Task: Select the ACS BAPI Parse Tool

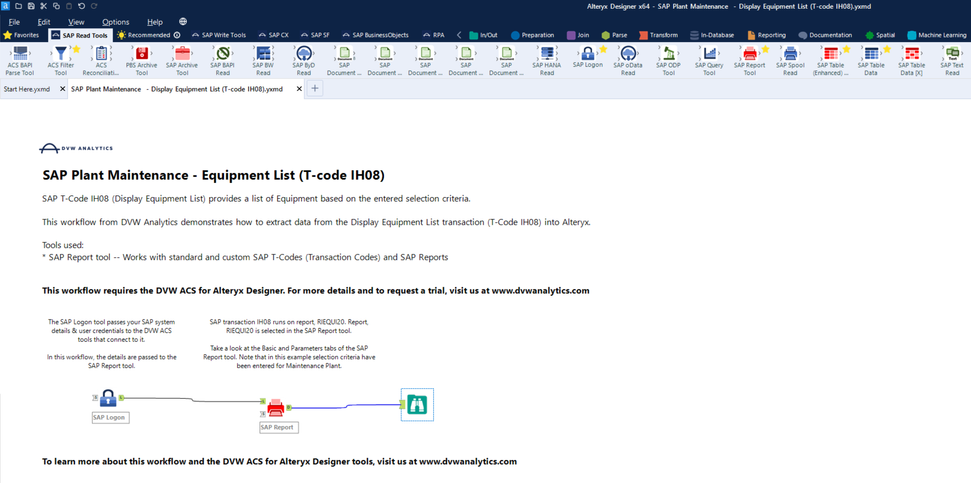Action: [20, 61]
